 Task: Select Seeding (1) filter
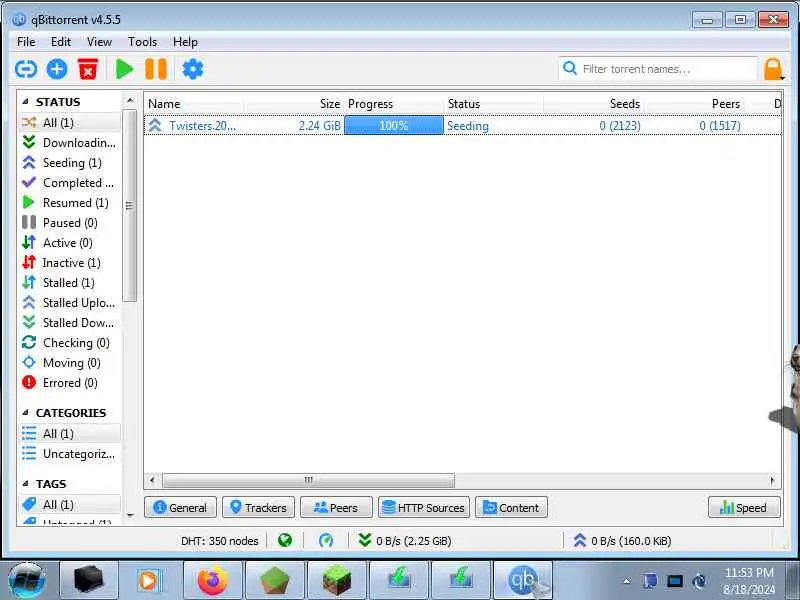click(x=70, y=163)
